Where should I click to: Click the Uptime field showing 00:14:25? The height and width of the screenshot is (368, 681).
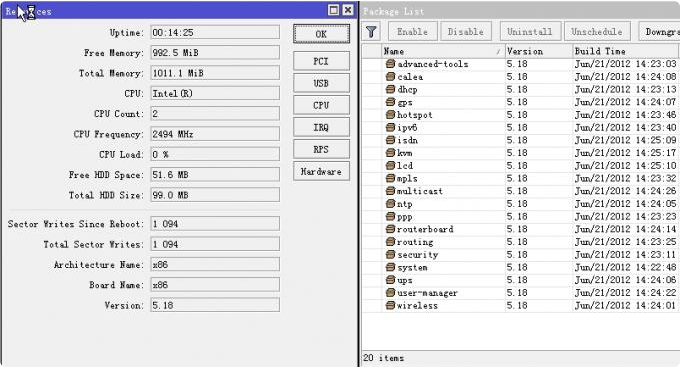coord(215,33)
